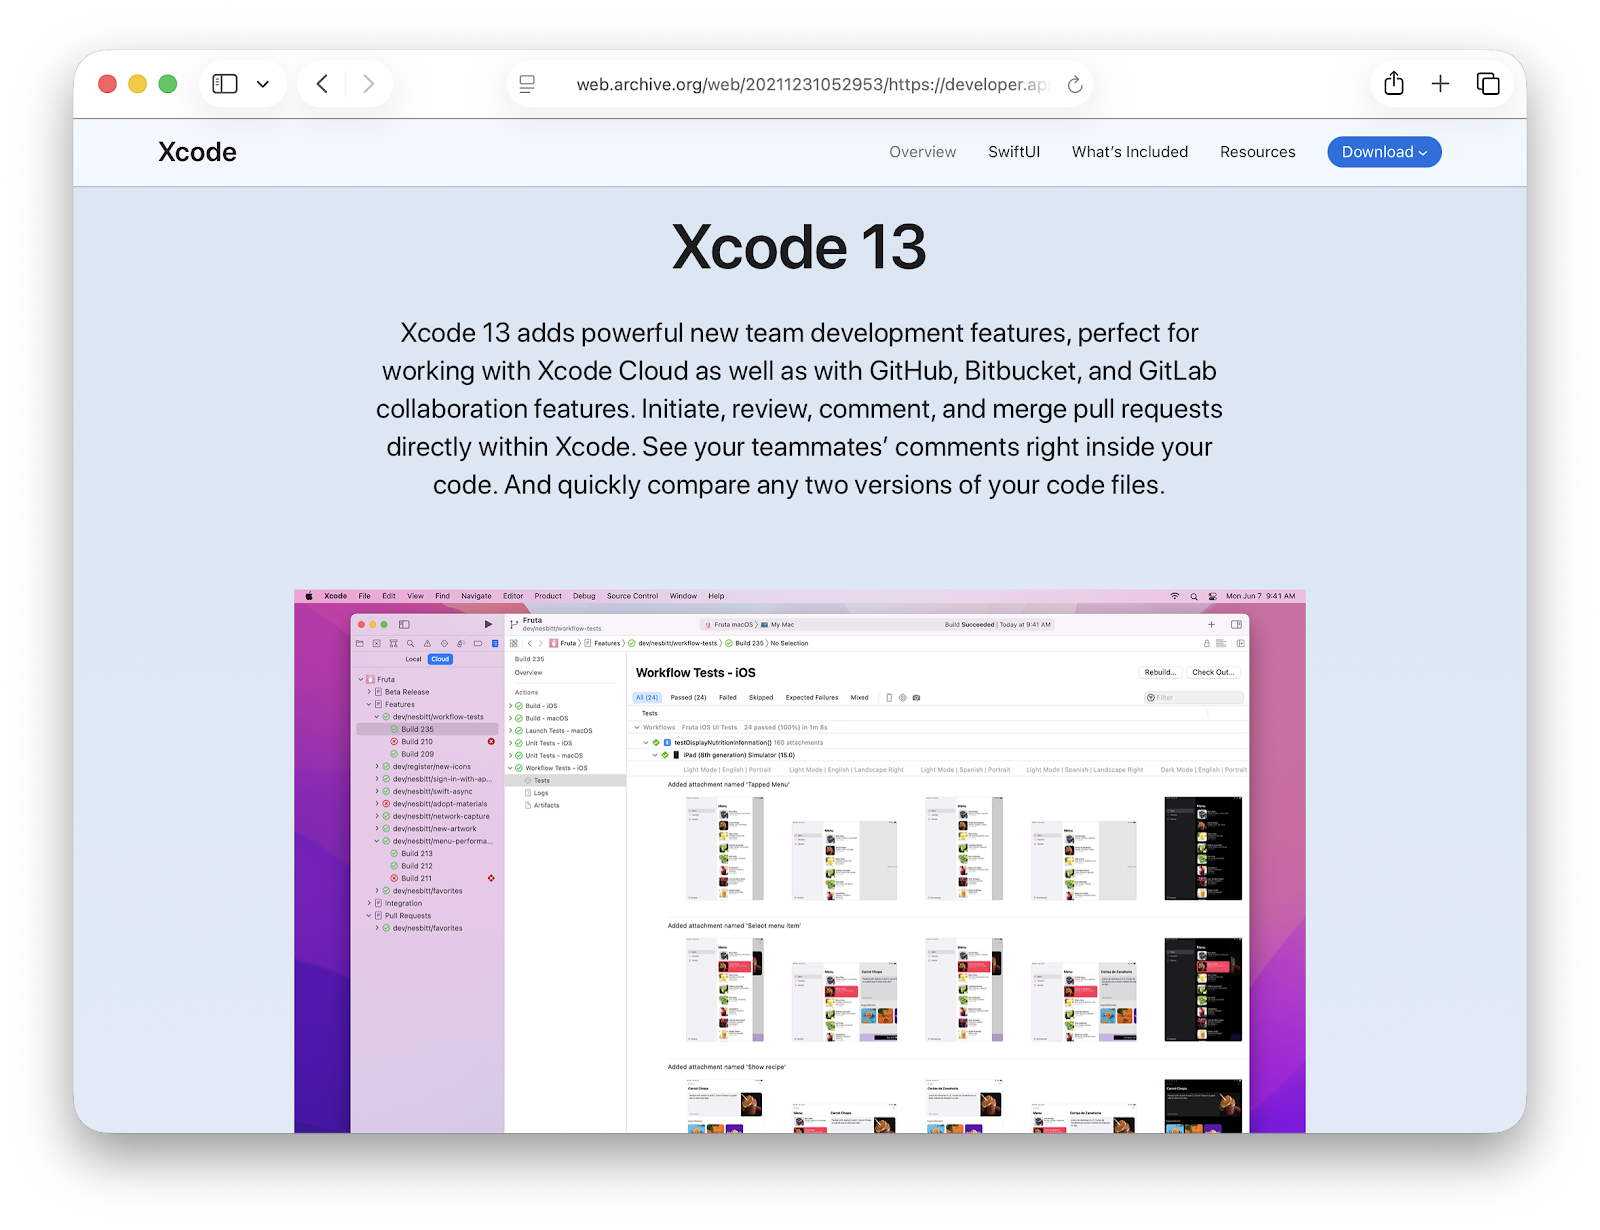Select the Find navigator magnifier icon
Image resolution: width=1600 pixels, height=1230 pixels.
coord(410,644)
